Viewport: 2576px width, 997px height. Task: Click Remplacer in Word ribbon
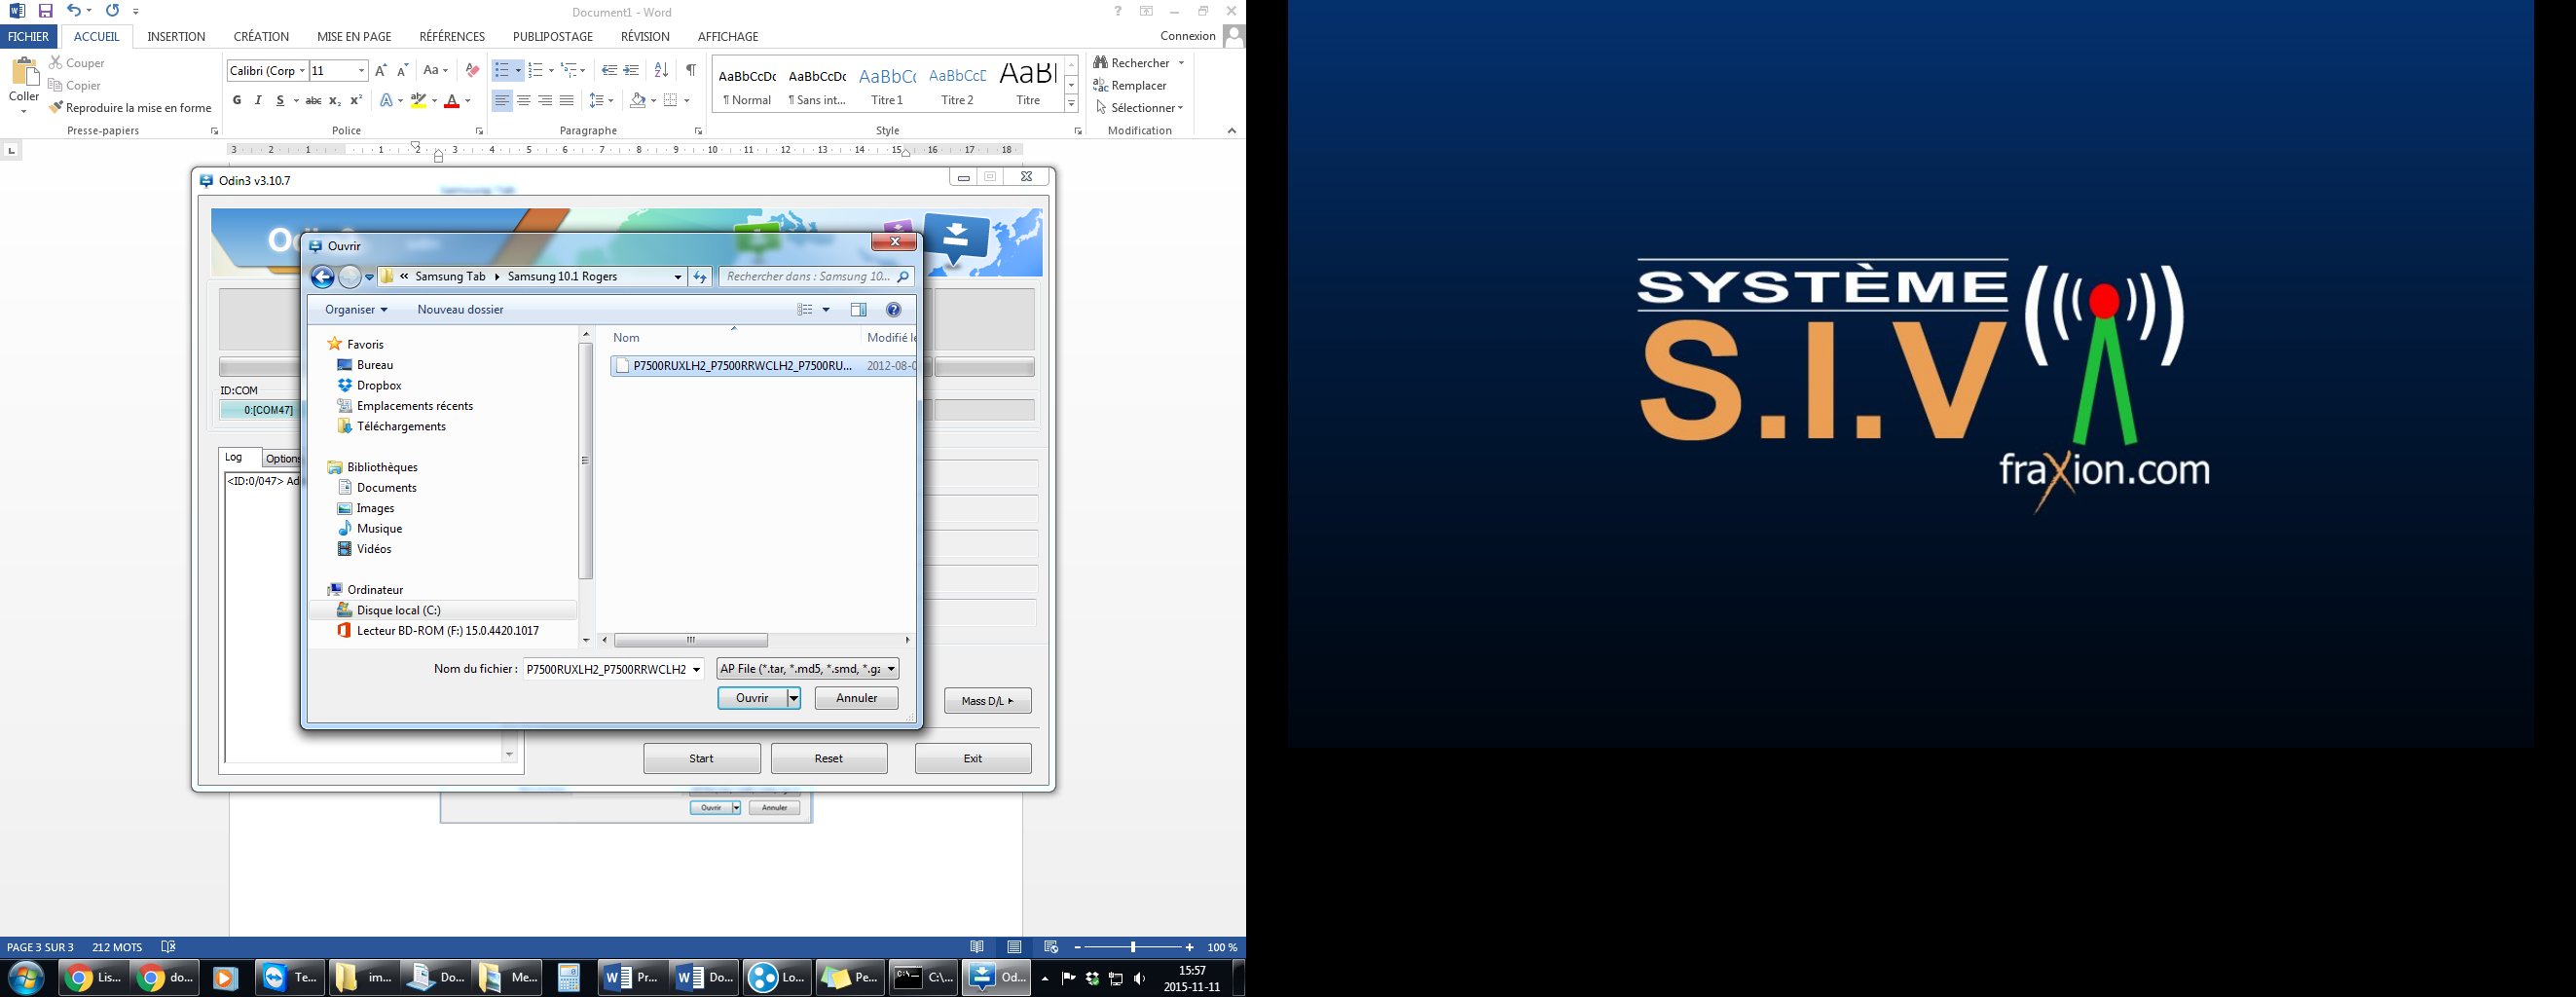[1130, 86]
